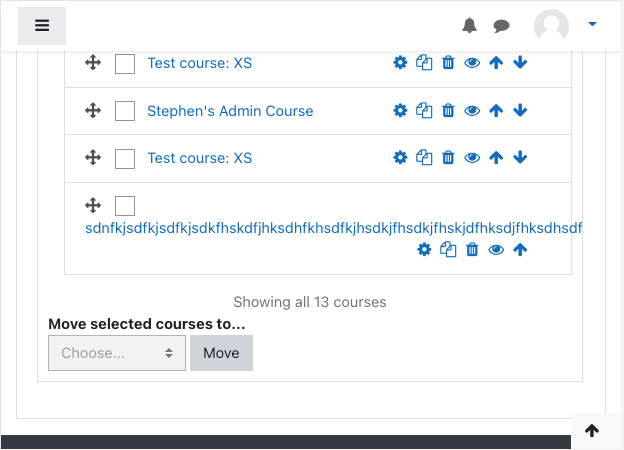The width and height of the screenshot is (624, 450).
Task: Click the Move button
Action: (221, 353)
